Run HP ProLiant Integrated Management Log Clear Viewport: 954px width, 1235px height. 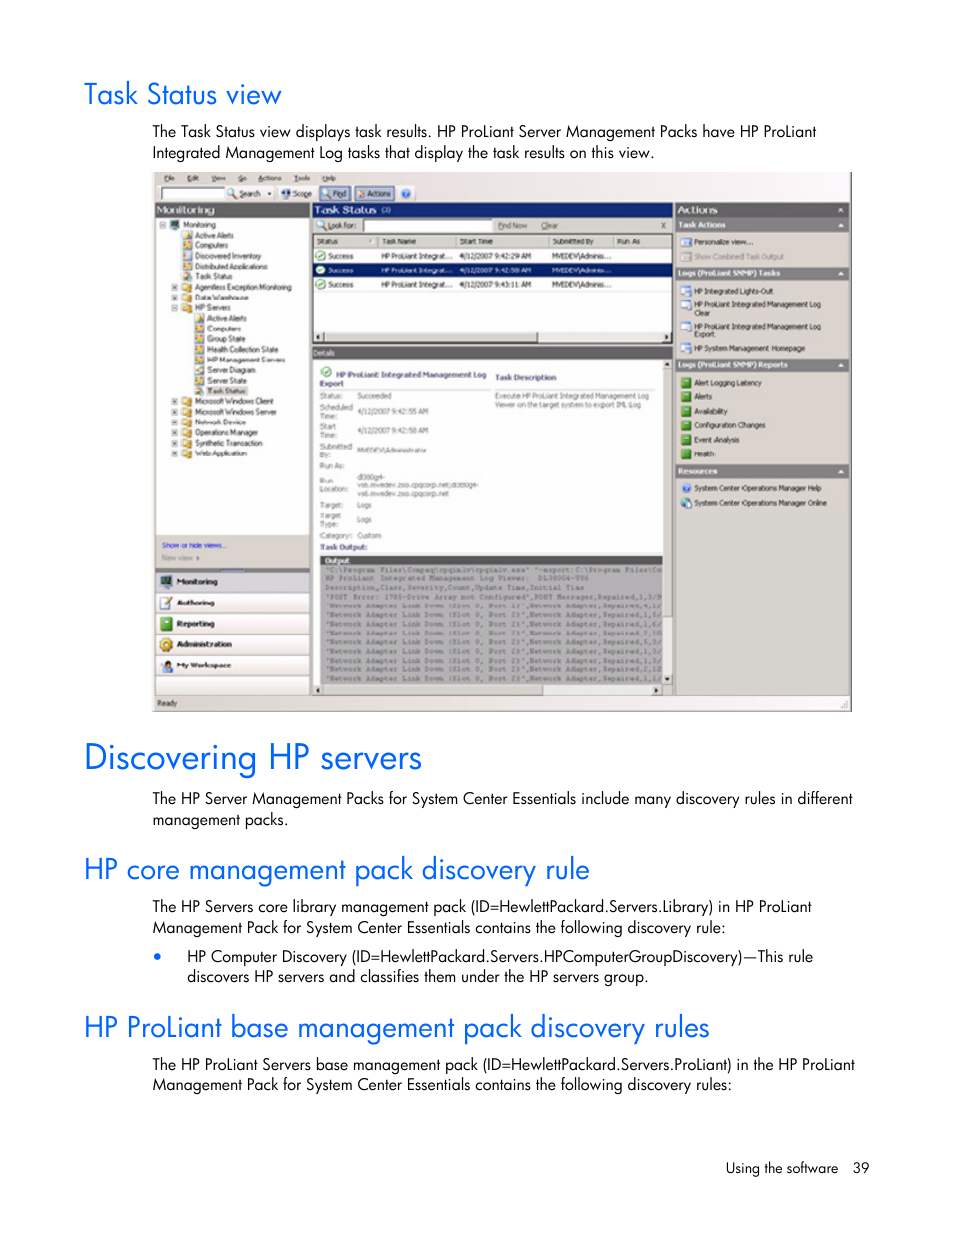751,308
